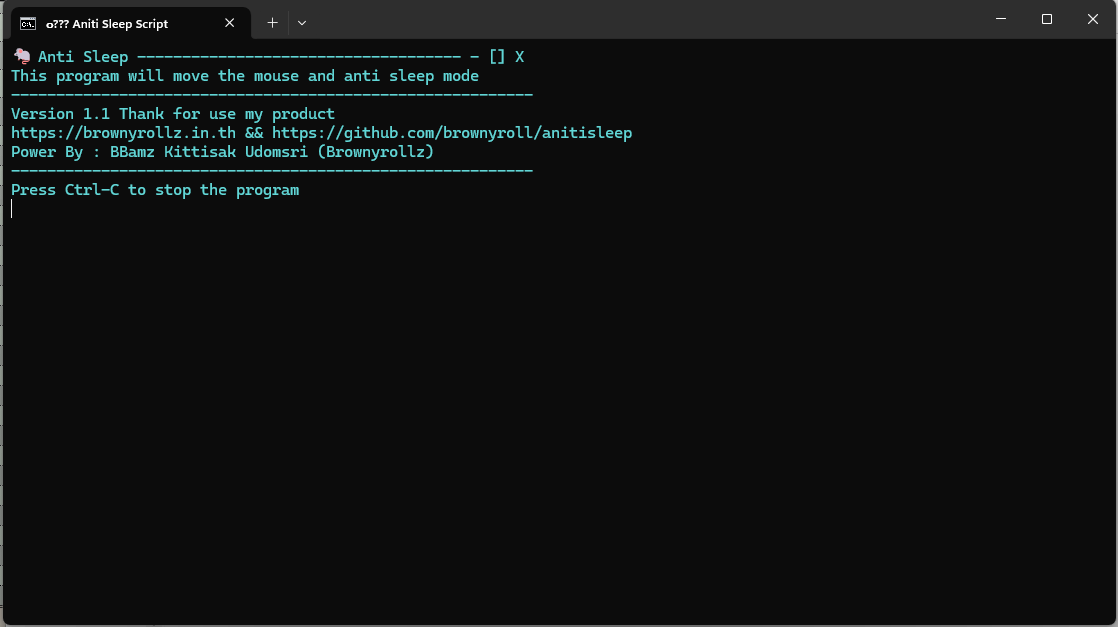Image resolution: width=1118 pixels, height=627 pixels.
Task: Close the terminal window
Action: pos(1092,19)
